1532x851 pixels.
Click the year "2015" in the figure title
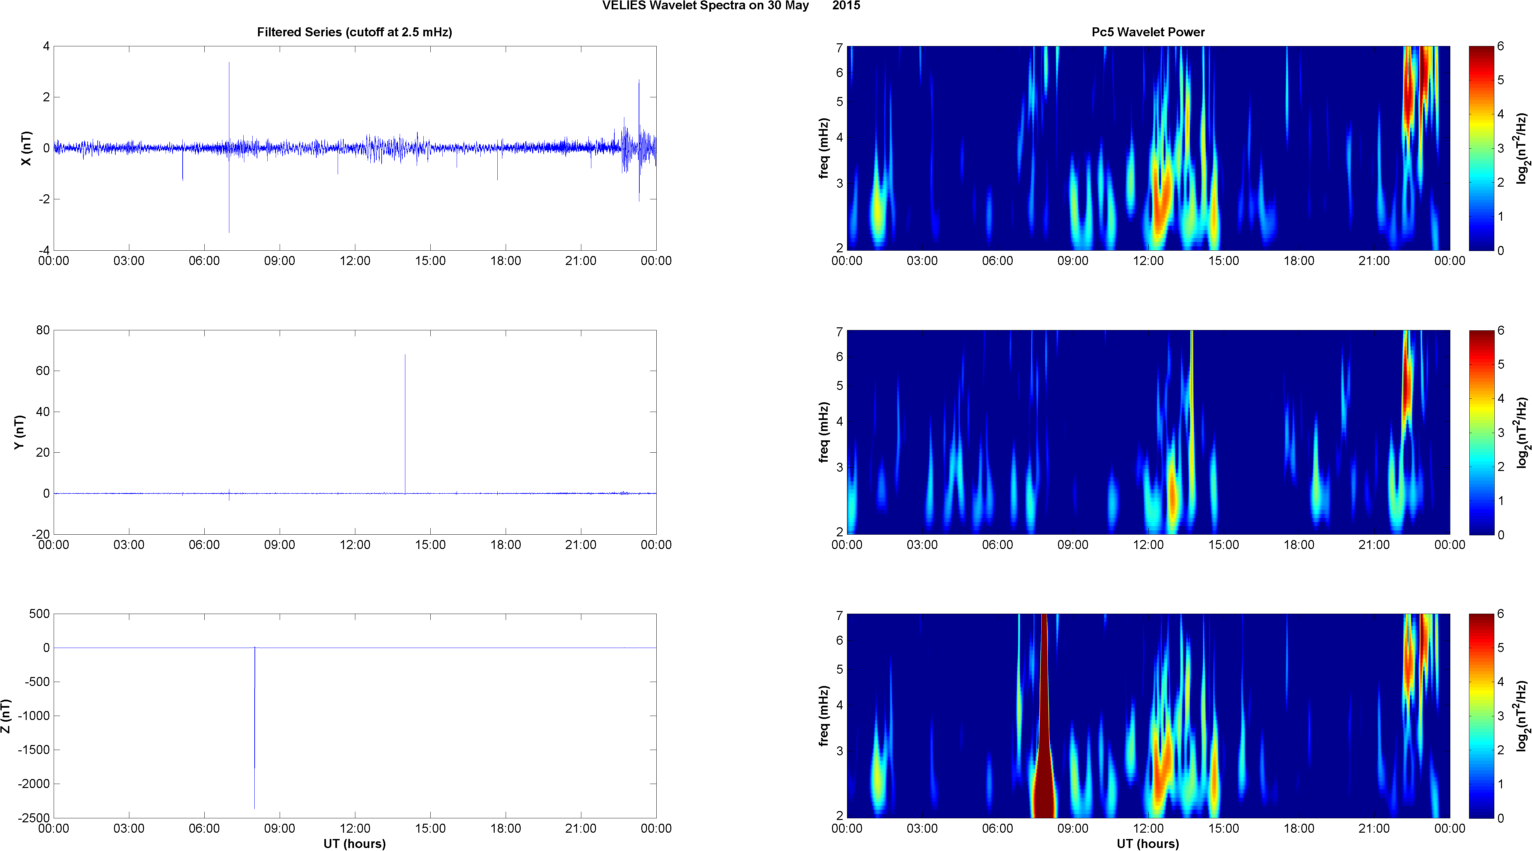[x=846, y=6]
